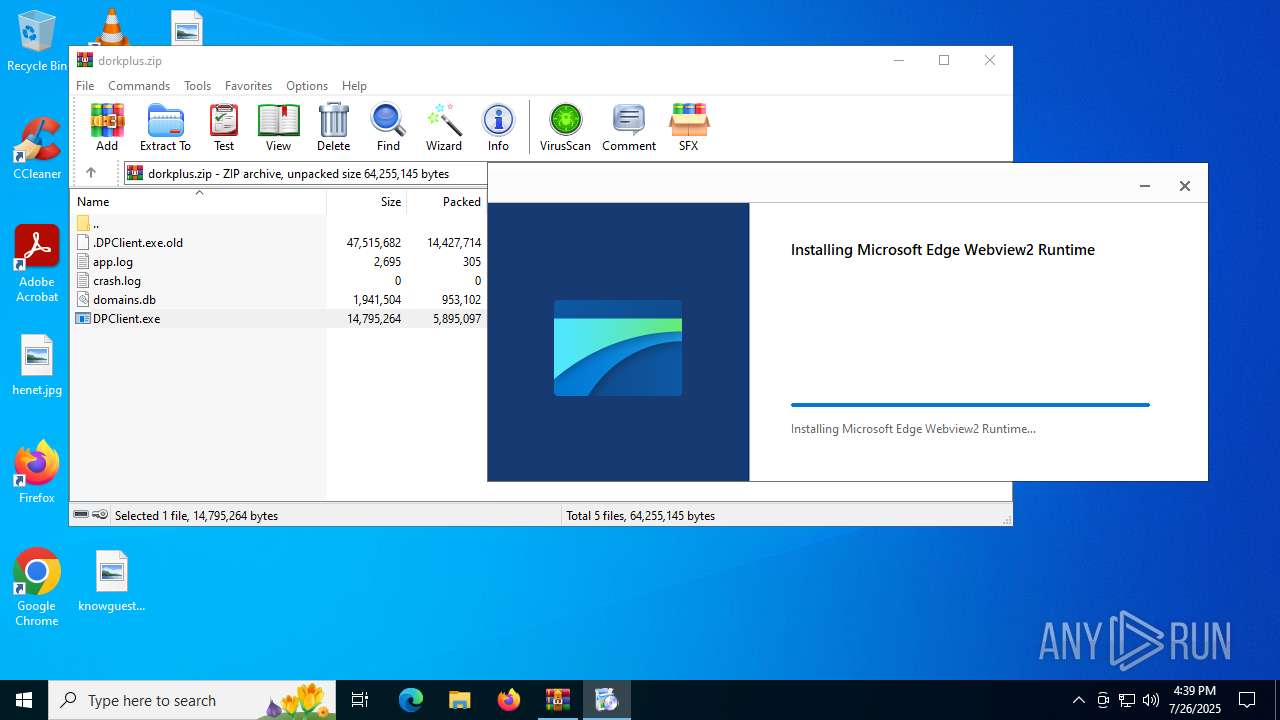Click the Delete trash can icon

[333, 127]
